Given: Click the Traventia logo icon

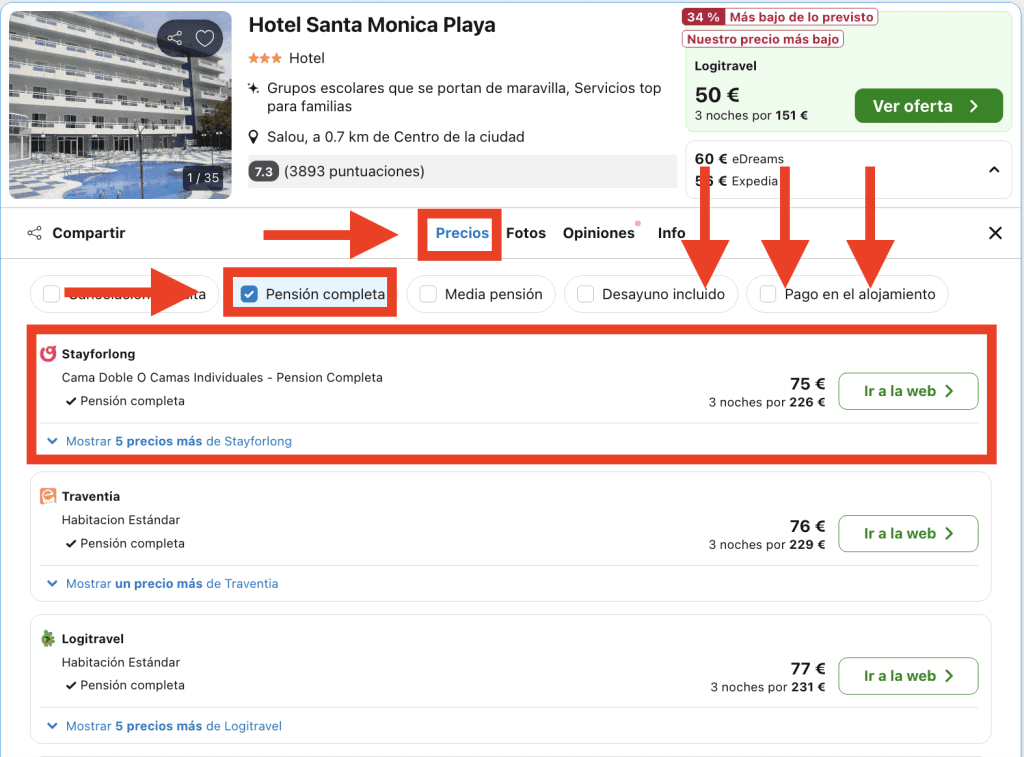Looking at the screenshot, I should click(x=48, y=496).
